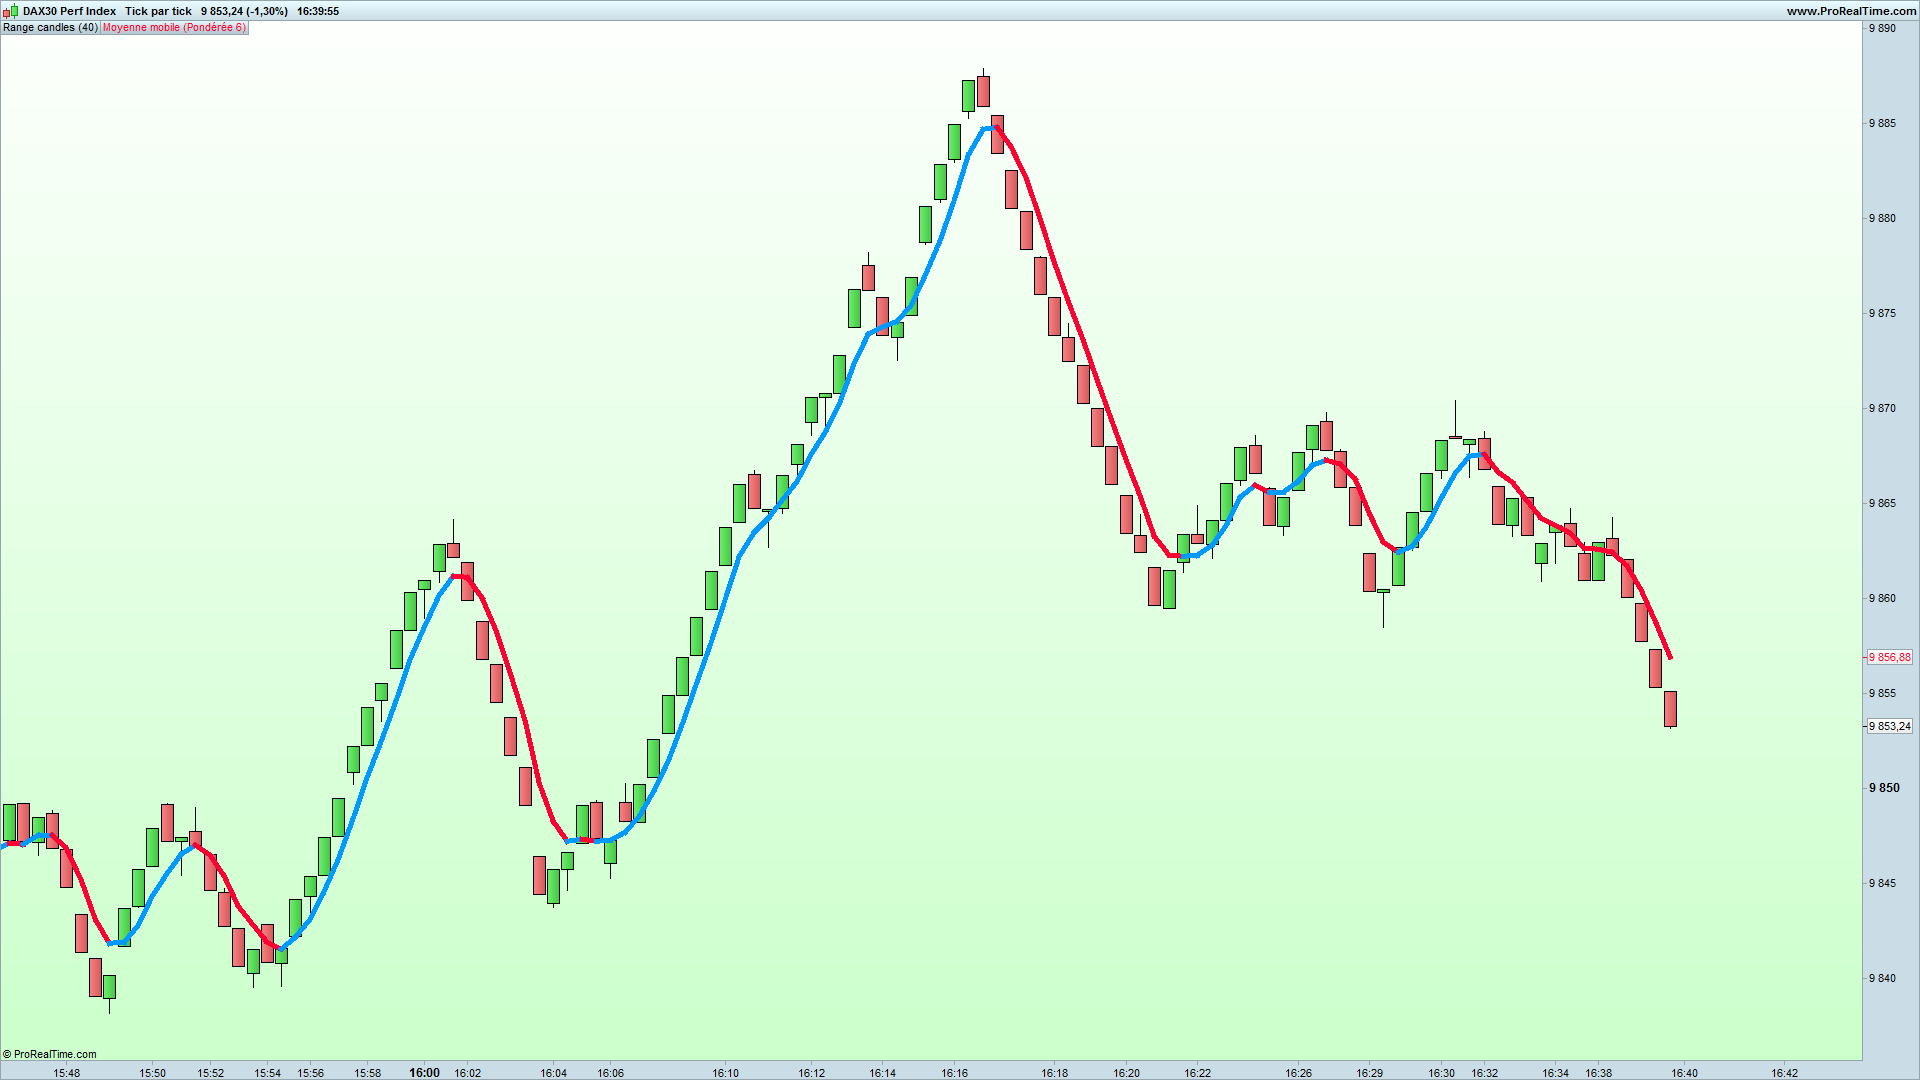Click the 9 853,24 current price tag
Viewport: 1920px width, 1080px height.
click(x=1889, y=726)
